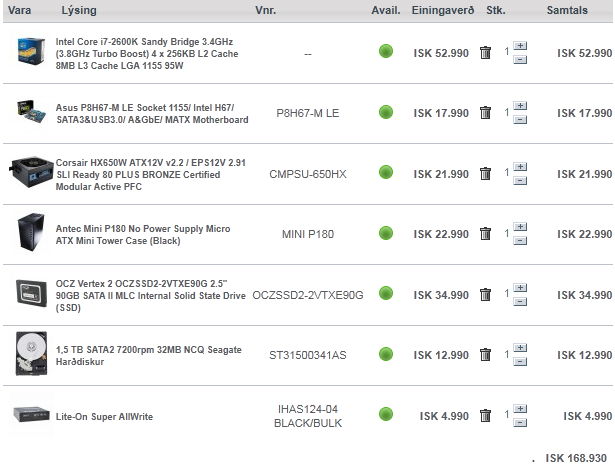Remove the Seagate 1,5 TB hard drive
The width and height of the screenshot is (615, 470).
(x=485, y=355)
